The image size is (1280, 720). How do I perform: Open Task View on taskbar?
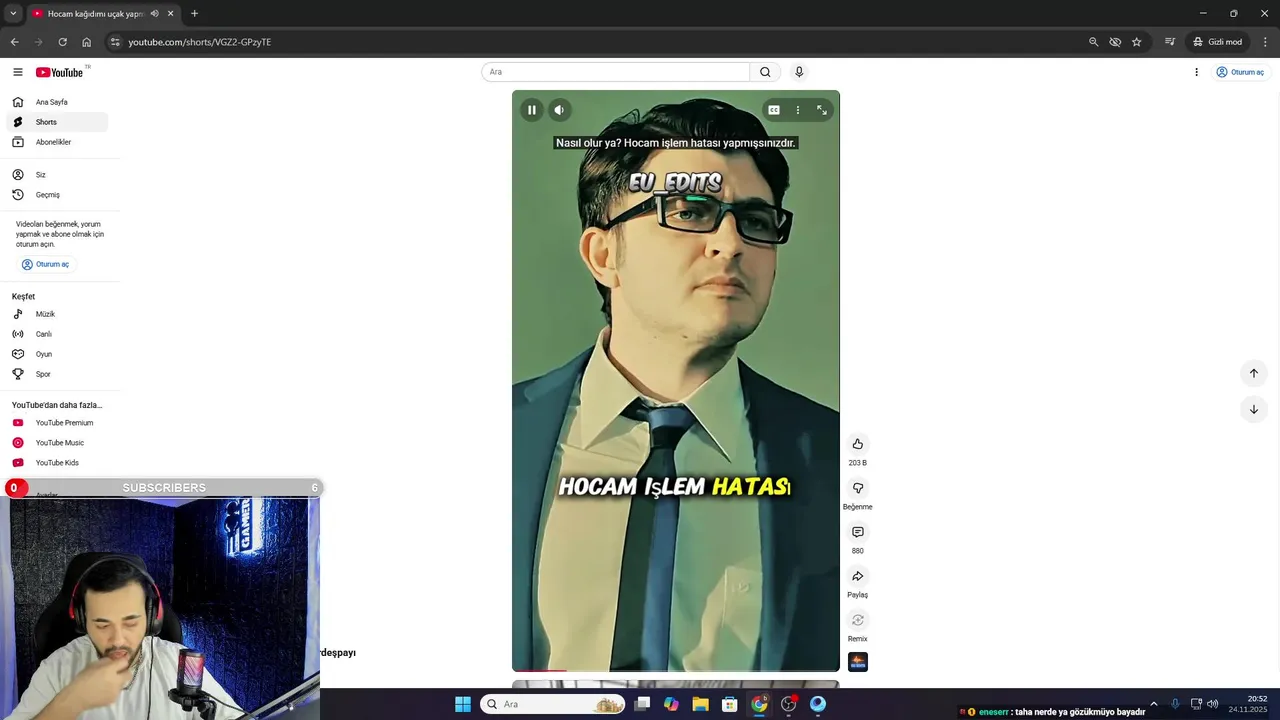click(642, 704)
